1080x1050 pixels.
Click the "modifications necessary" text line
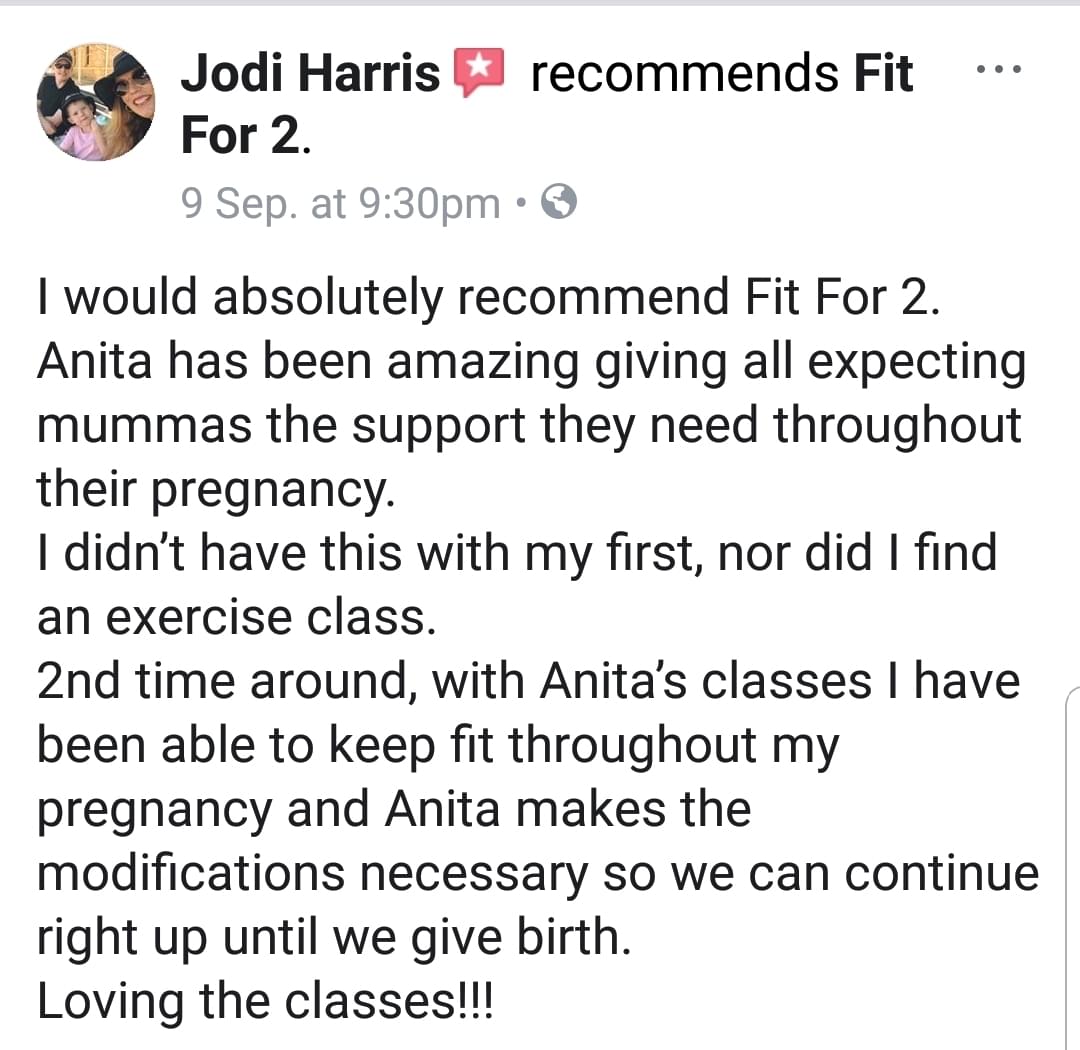(x=538, y=873)
